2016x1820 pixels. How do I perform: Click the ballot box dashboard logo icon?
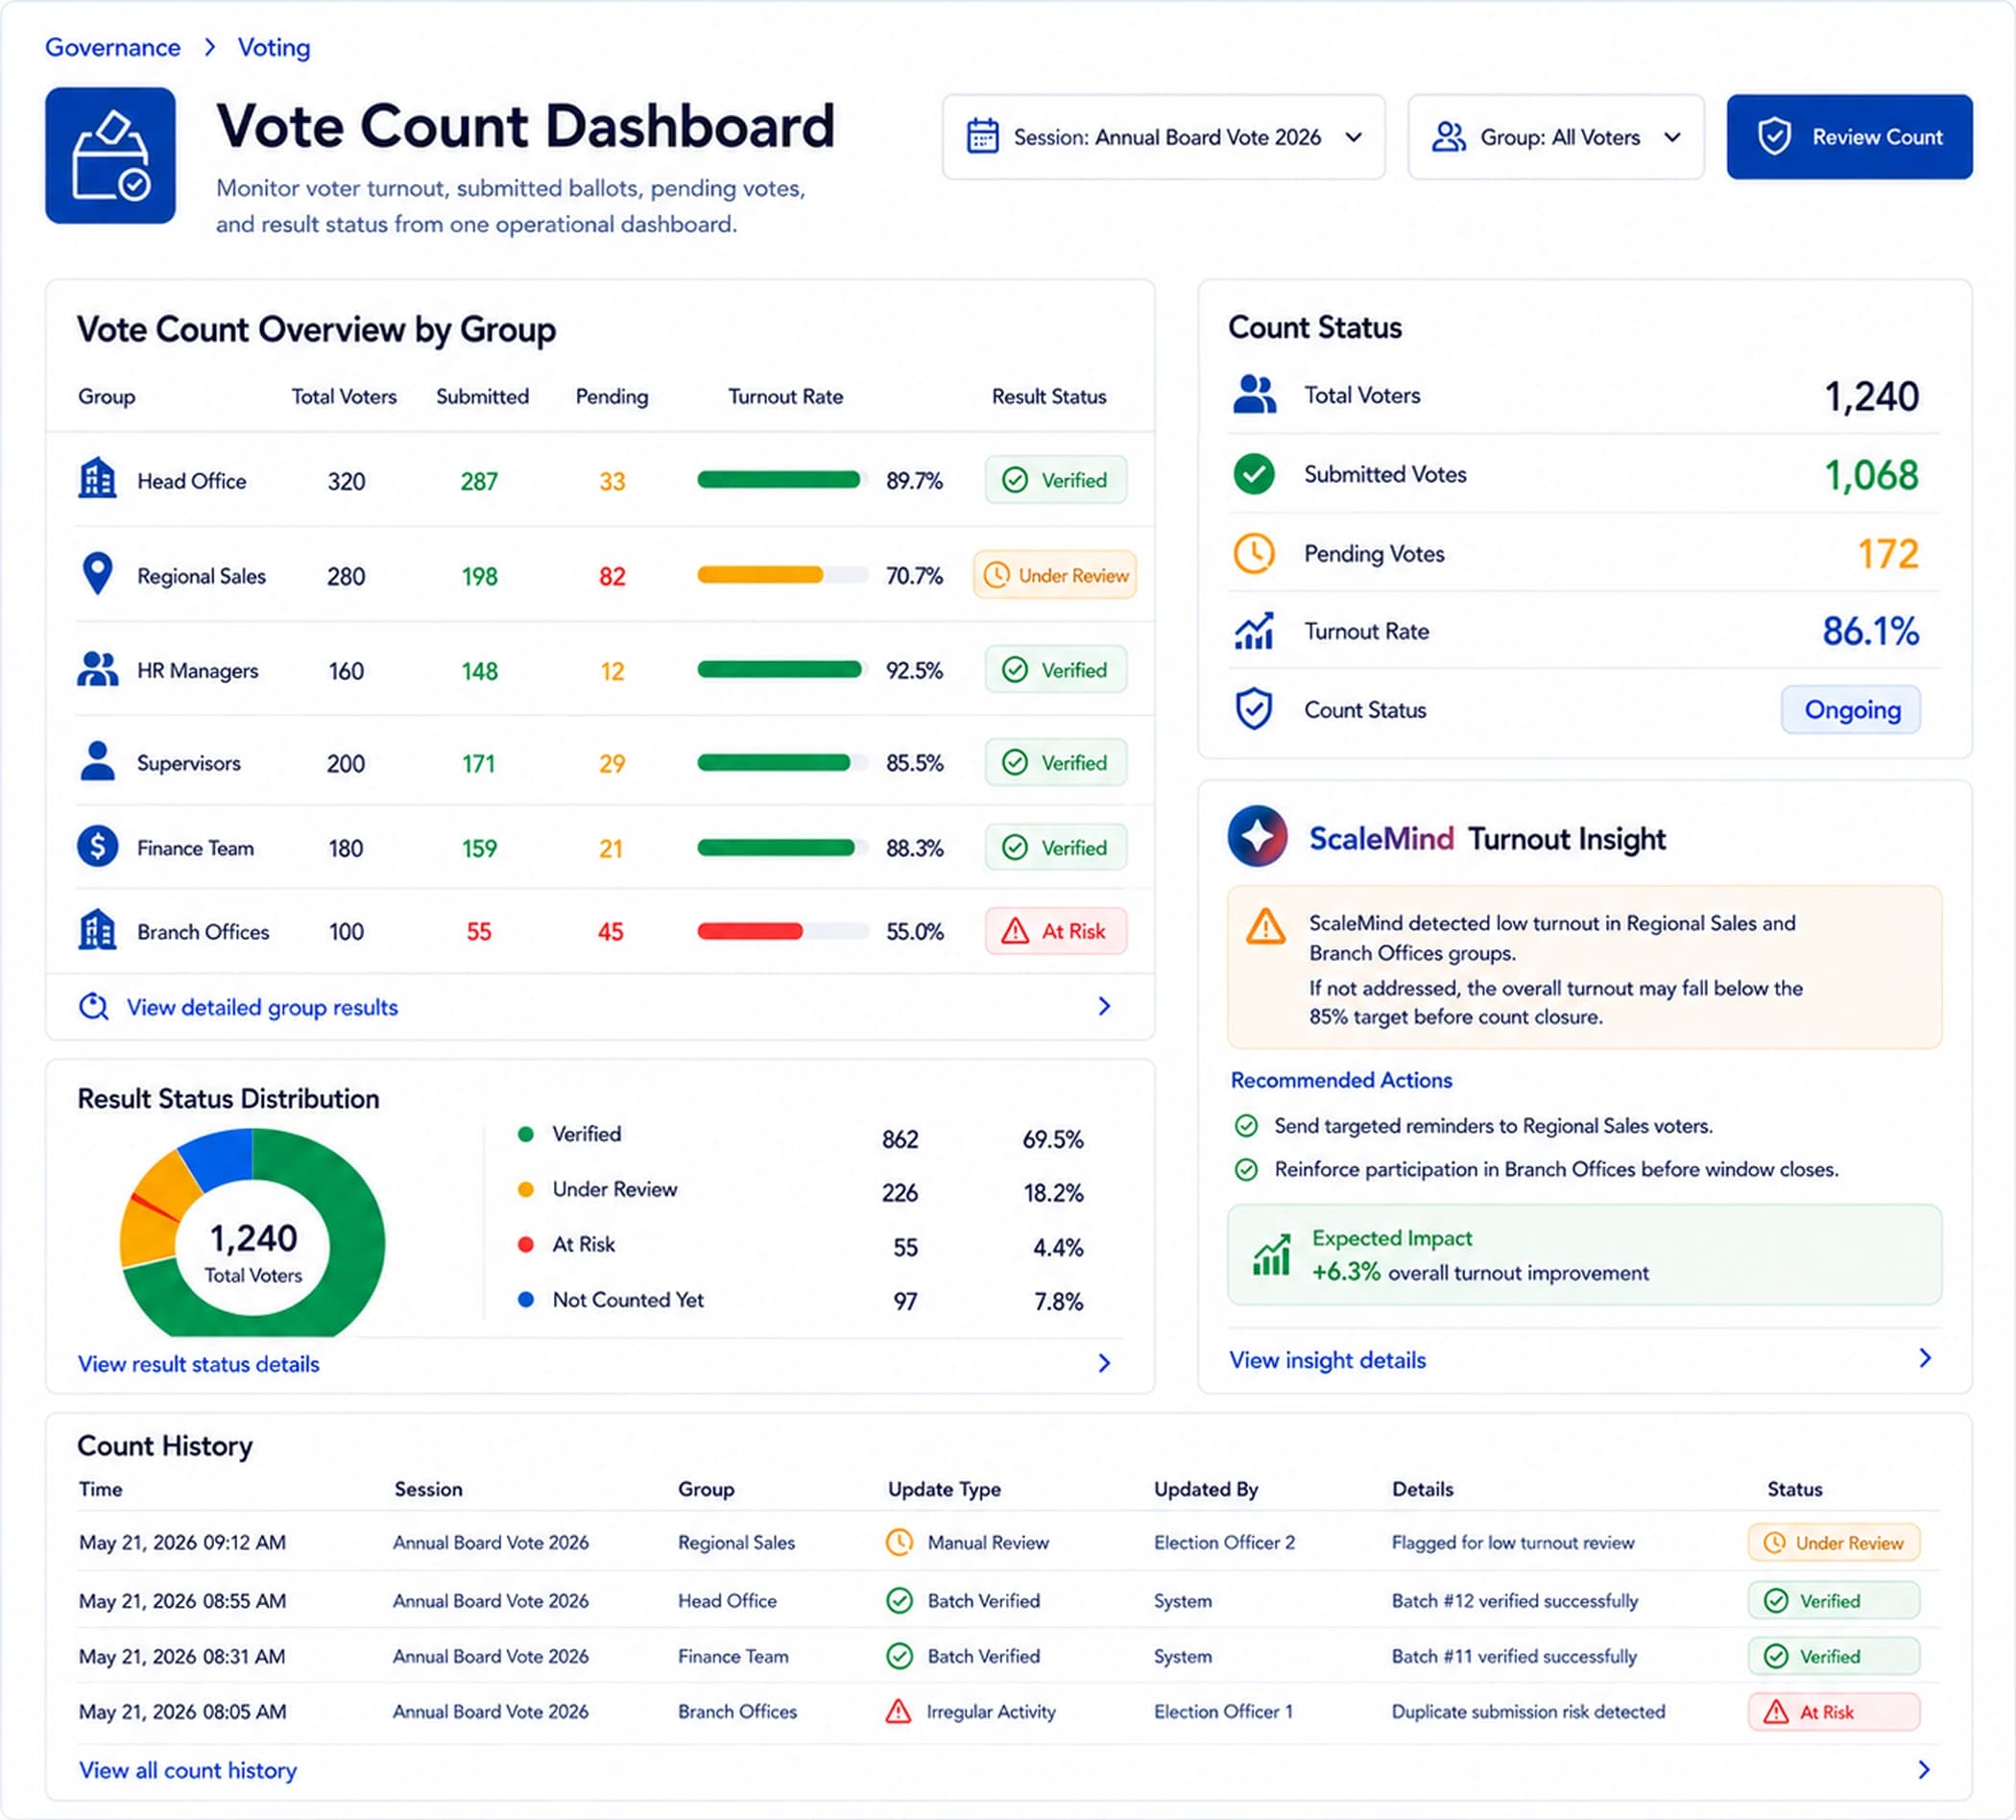(110, 155)
